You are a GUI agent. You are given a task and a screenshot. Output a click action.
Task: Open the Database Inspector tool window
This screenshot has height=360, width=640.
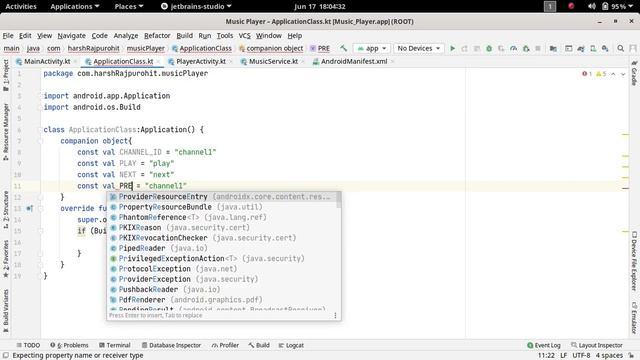171,345
